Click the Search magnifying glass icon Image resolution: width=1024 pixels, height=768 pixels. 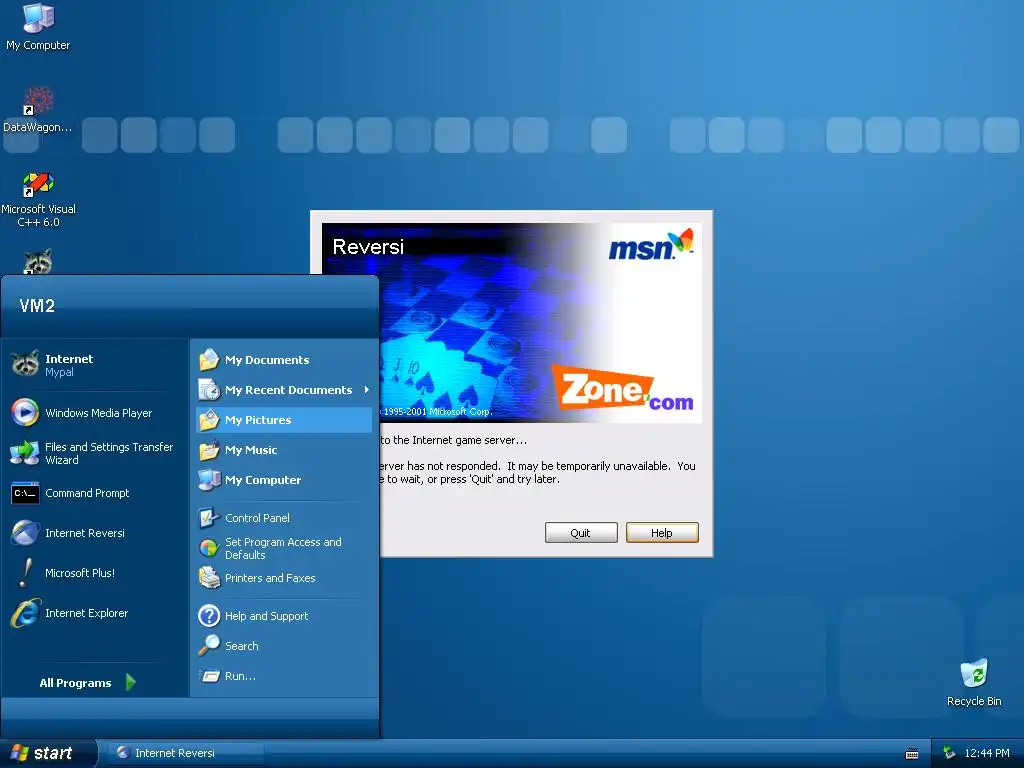pos(209,646)
